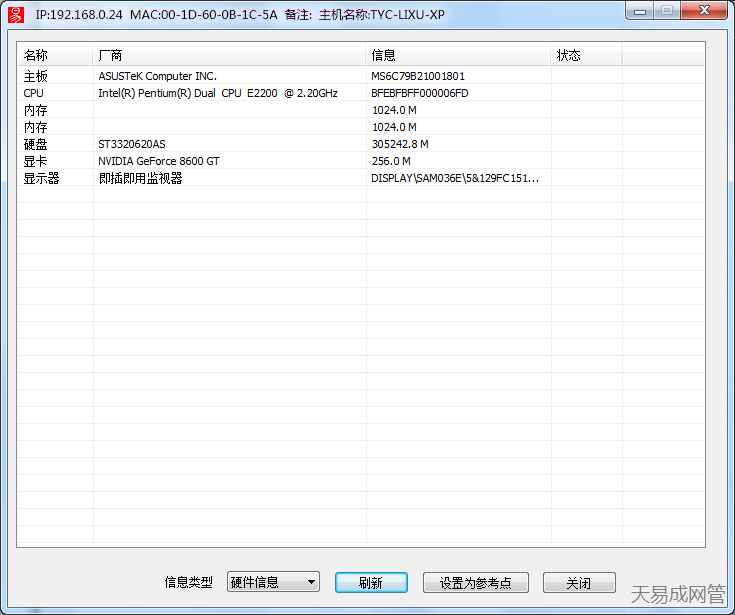Select the first 内存 row
735x615 pixels.
[36, 110]
